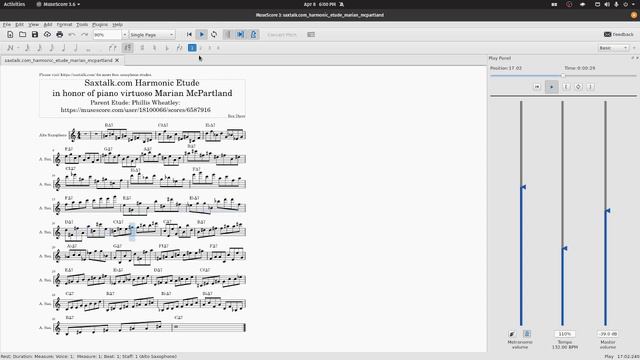The height and width of the screenshot is (360, 640).
Task: Toggle the rest icon in note toolbar
Action: (128, 48)
